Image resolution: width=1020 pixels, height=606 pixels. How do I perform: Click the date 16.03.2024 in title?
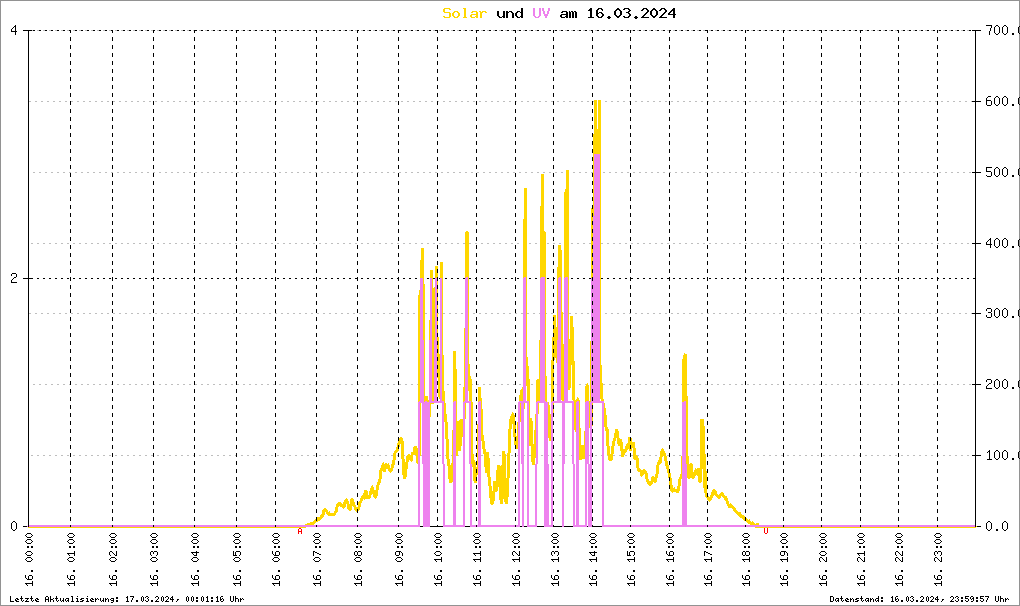(631, 13)
